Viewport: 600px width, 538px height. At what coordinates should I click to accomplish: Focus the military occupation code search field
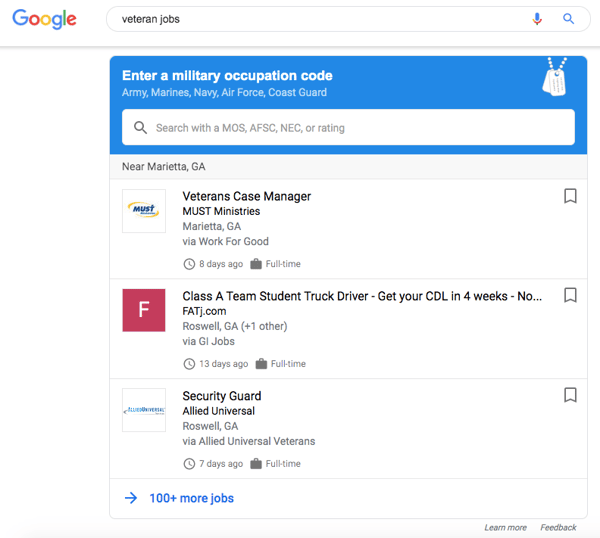pos(348,127)
